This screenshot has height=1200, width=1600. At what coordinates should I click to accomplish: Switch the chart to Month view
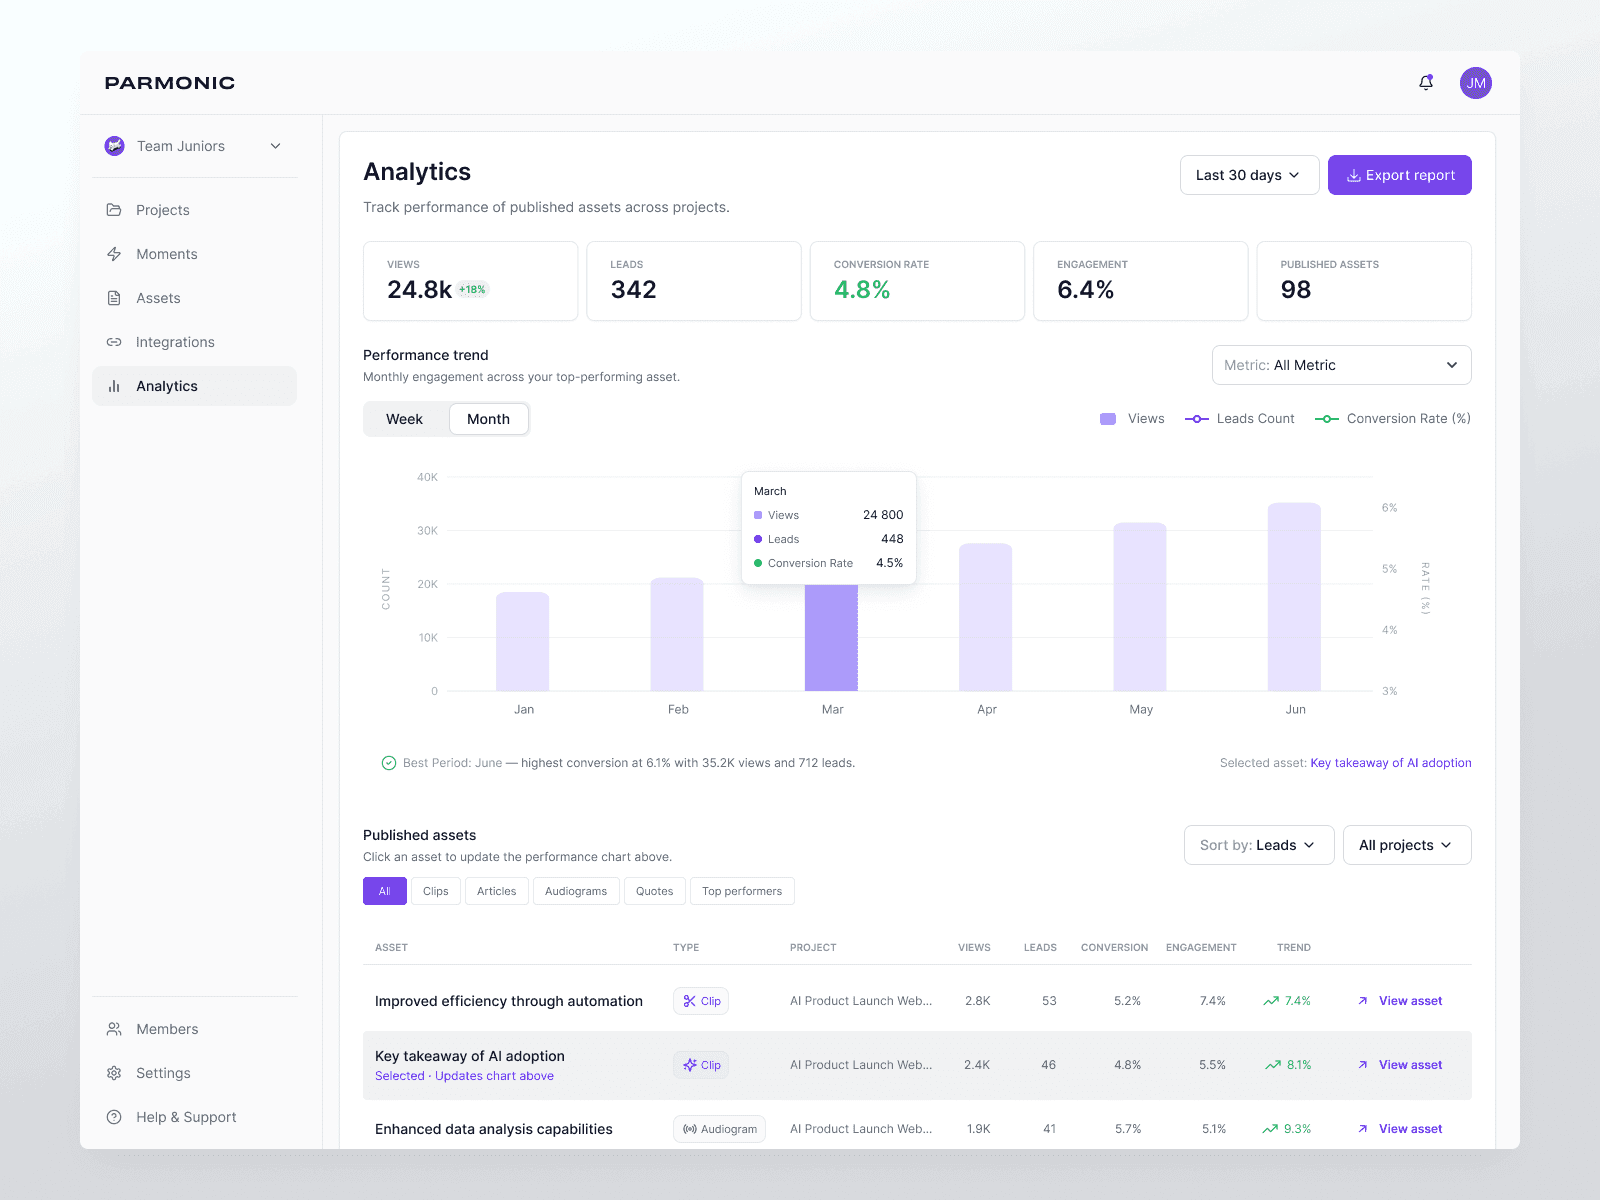click(488, 419)
